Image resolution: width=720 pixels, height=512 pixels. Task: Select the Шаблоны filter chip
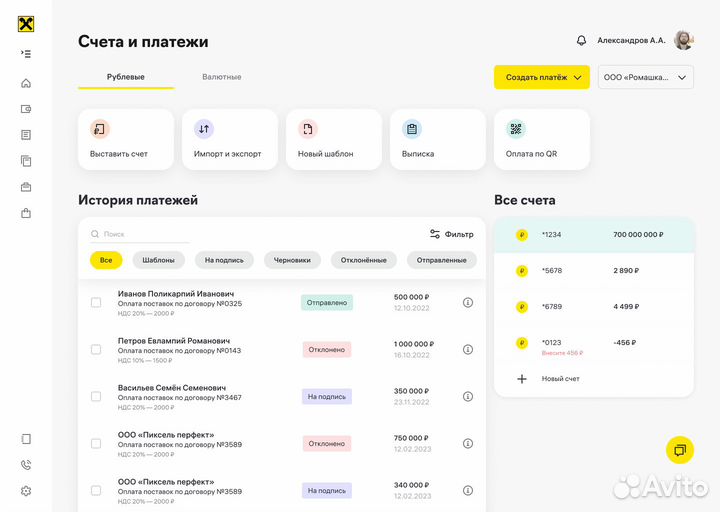click(158, 260)
